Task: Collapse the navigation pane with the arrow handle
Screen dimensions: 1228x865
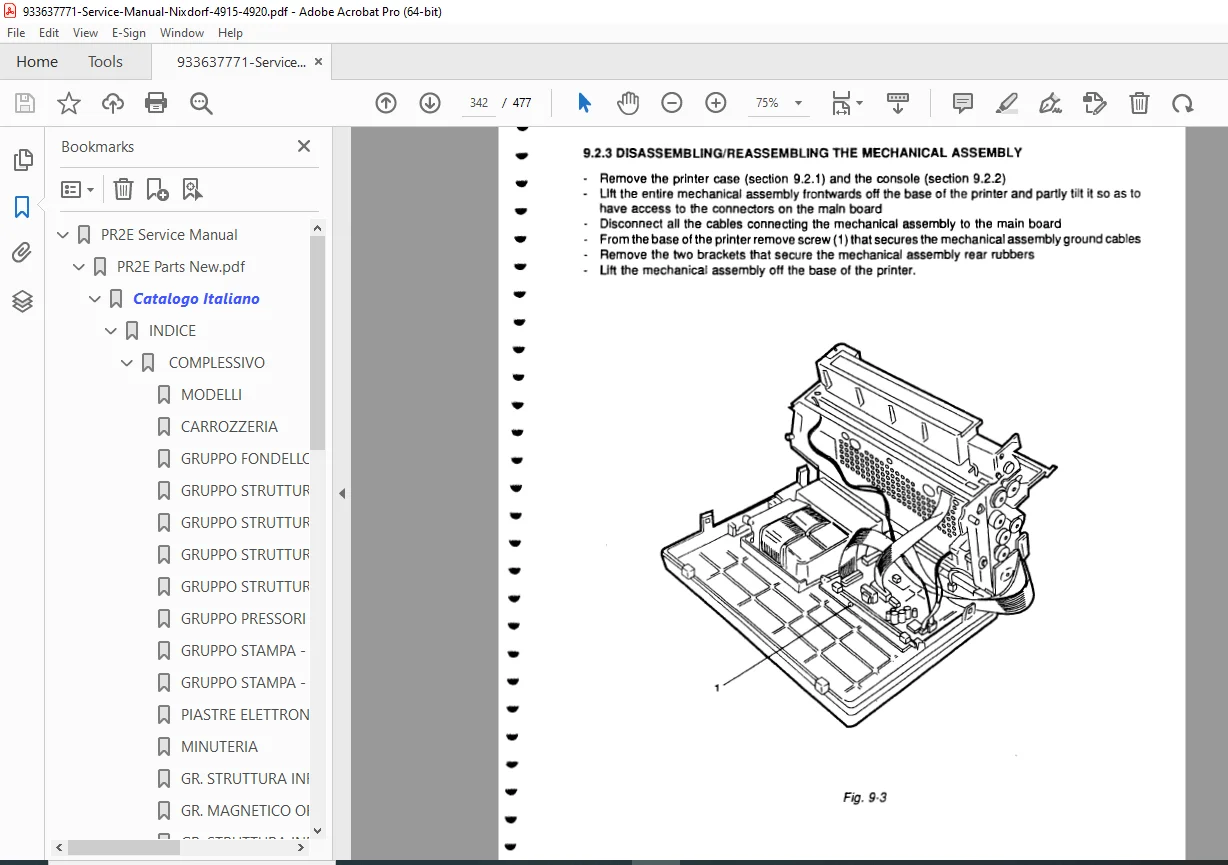Action: [342, 493]
